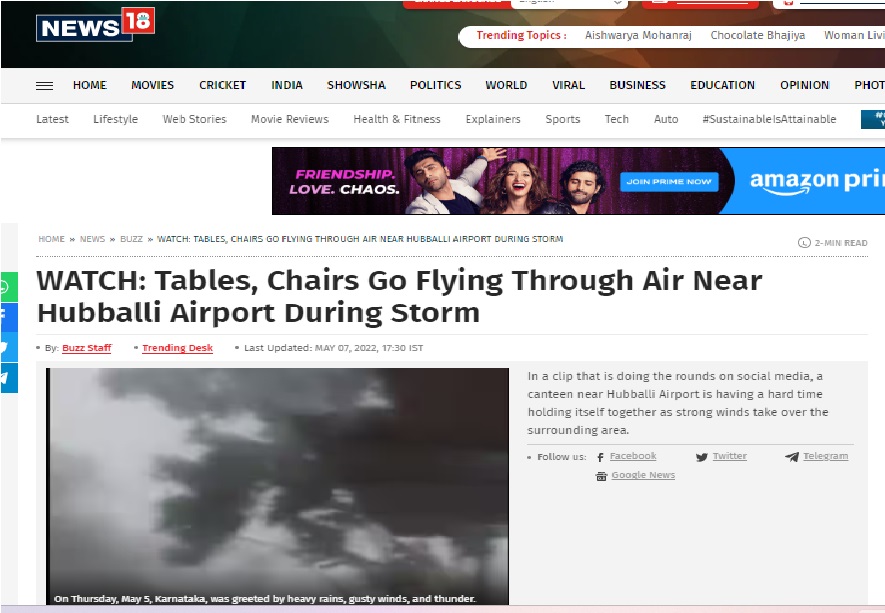The height and width of the screenshot is (613, 885).
Task: Select the Web Stories sub-navigation tab
Action: 195,119
